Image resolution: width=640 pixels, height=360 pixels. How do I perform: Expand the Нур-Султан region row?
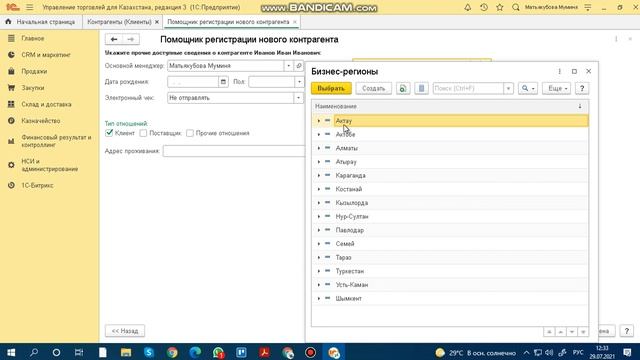point(319,216)
